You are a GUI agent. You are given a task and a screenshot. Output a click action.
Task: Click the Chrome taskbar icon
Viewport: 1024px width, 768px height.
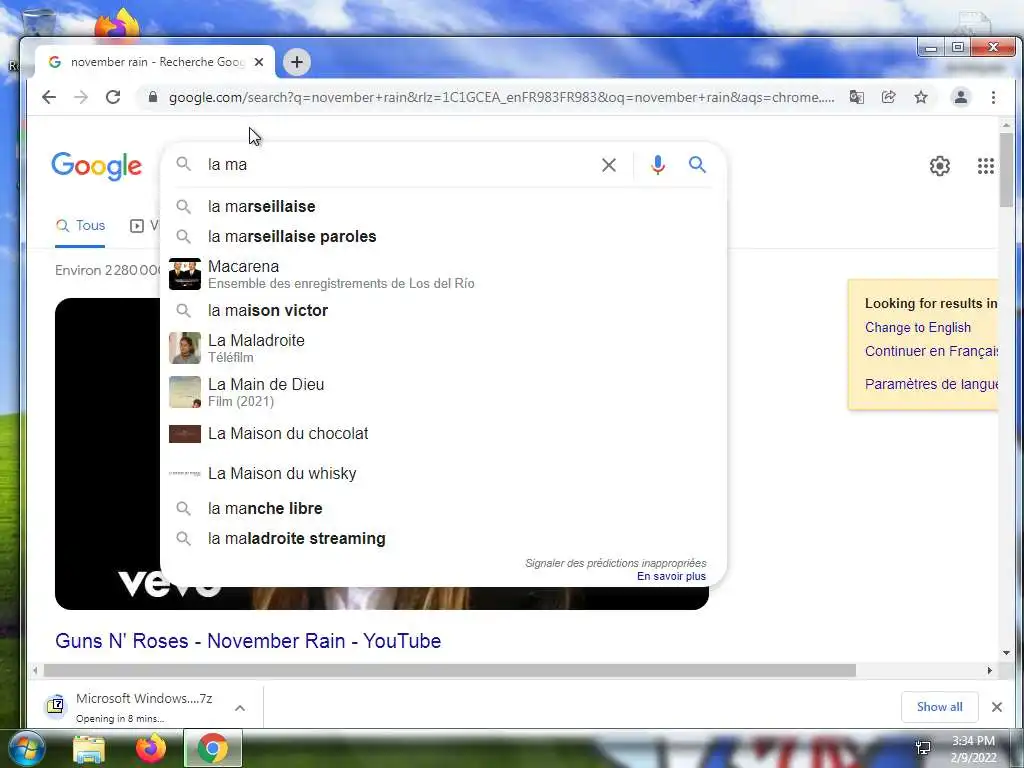[x=213, y=749]
